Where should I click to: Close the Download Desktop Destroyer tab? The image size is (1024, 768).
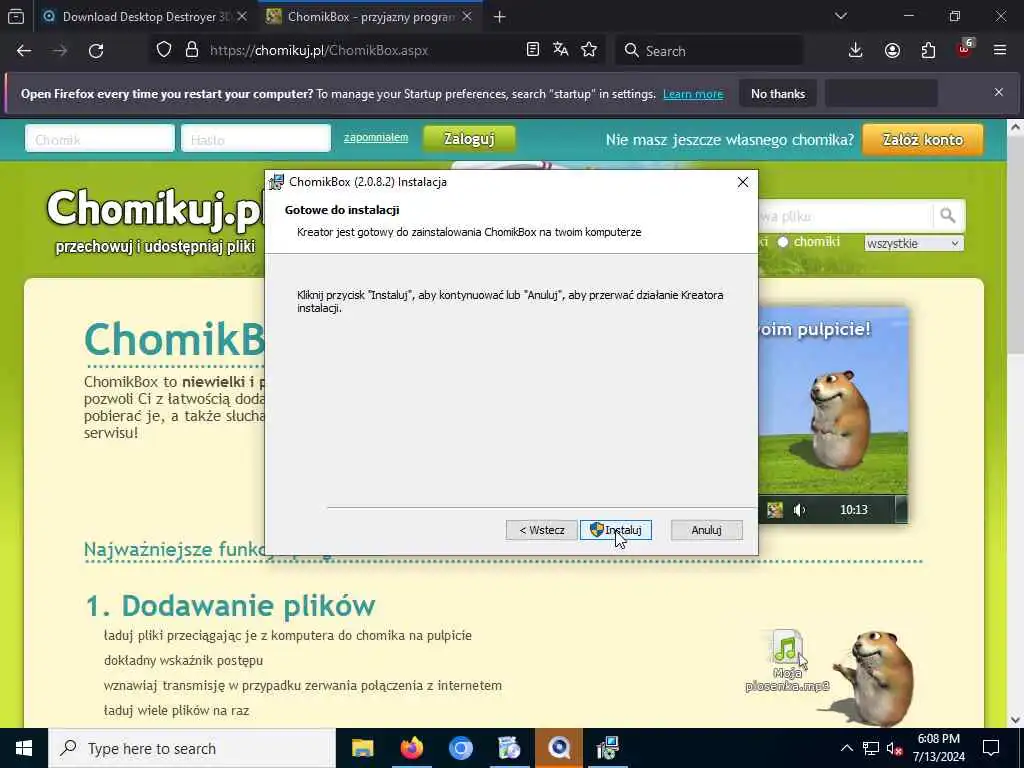click(x=242, y=17)
